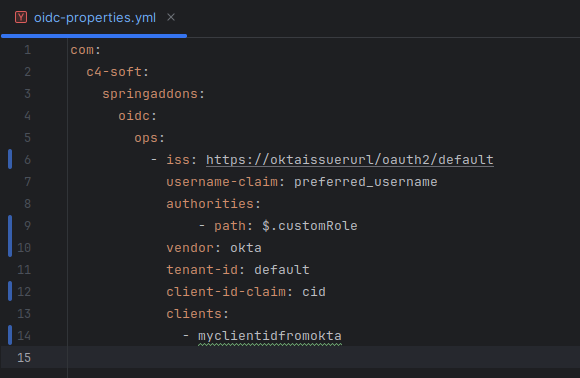Click the underlined 'myclientidfromokta' entry
This screenshot has width=580, height=378.
[x=270, y=336]
